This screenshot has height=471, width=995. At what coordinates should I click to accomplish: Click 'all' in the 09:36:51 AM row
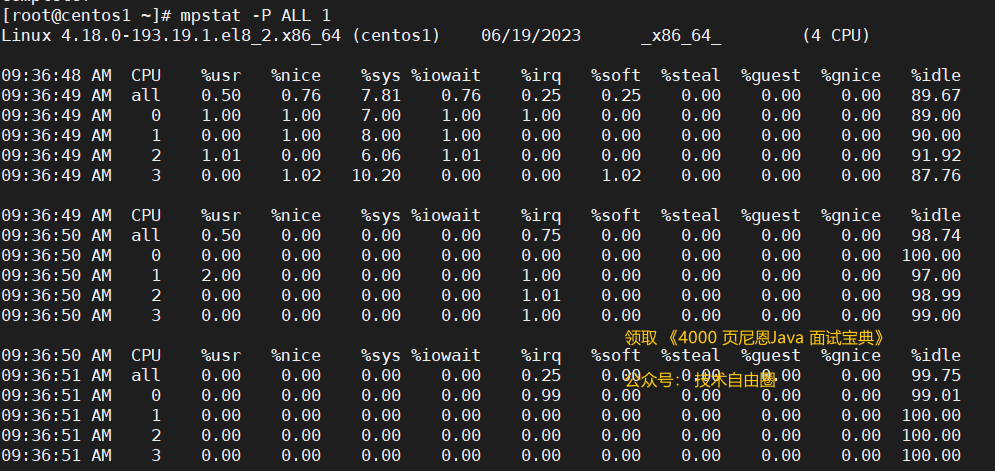(x=146, y=375)
